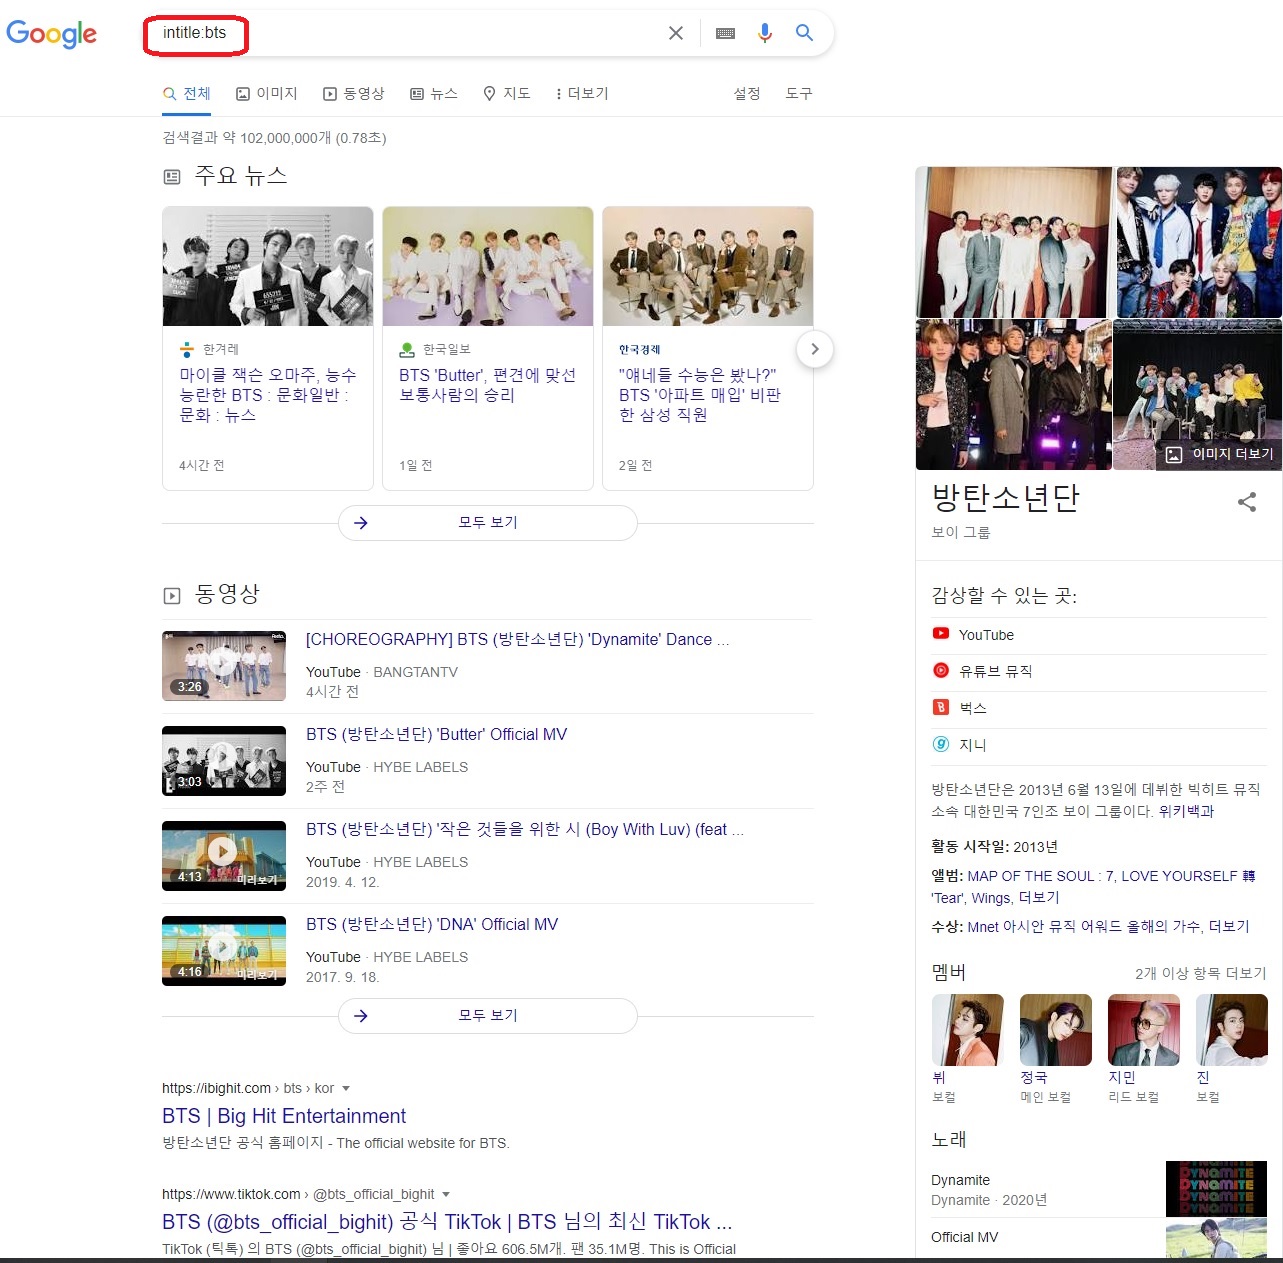Viewport: 1283px width, 1263px height.
Task: Click the share icon beside 방탄소년단
Action: (x=1247, y=502)
